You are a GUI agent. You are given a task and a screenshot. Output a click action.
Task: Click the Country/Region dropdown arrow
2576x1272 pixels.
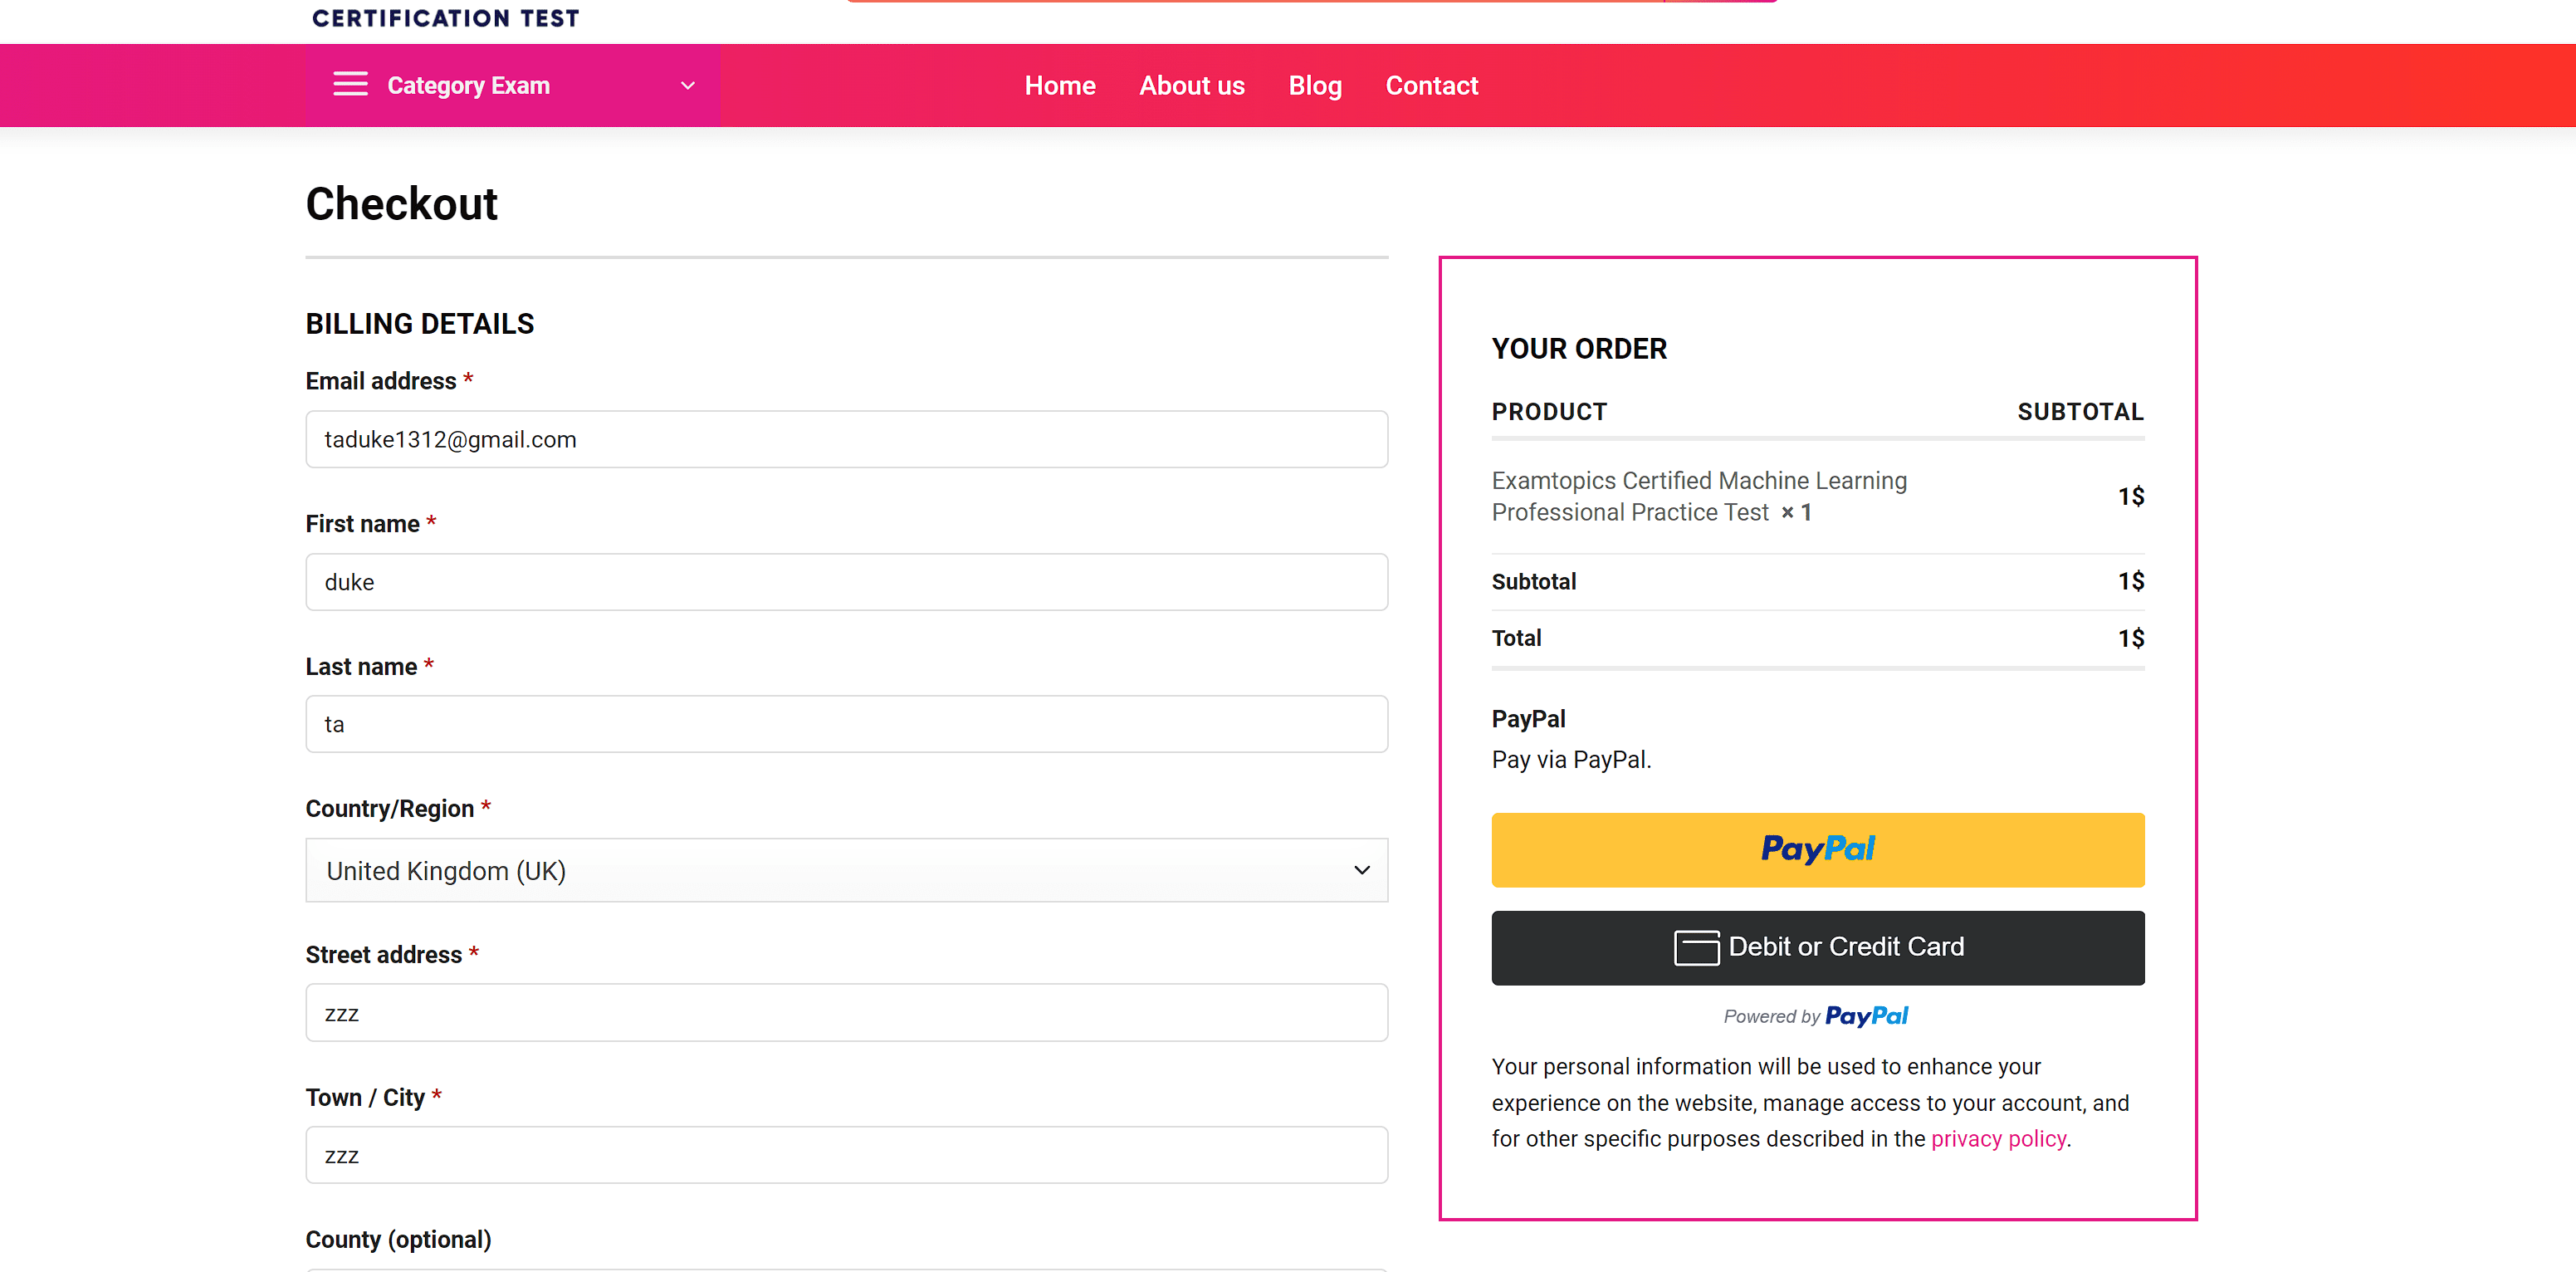1361,870
